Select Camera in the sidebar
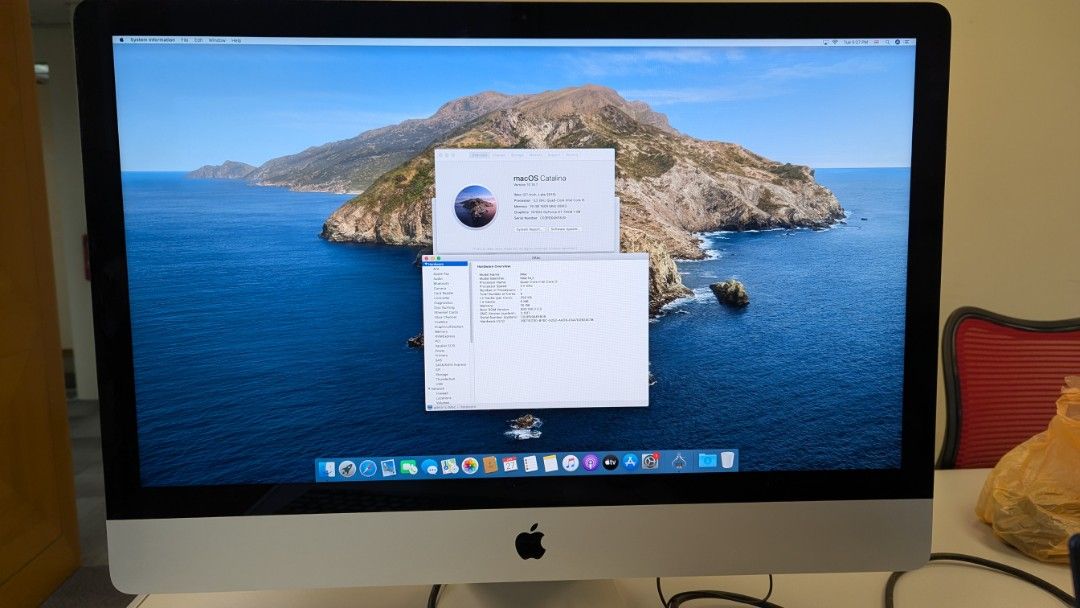 point(439,289)
